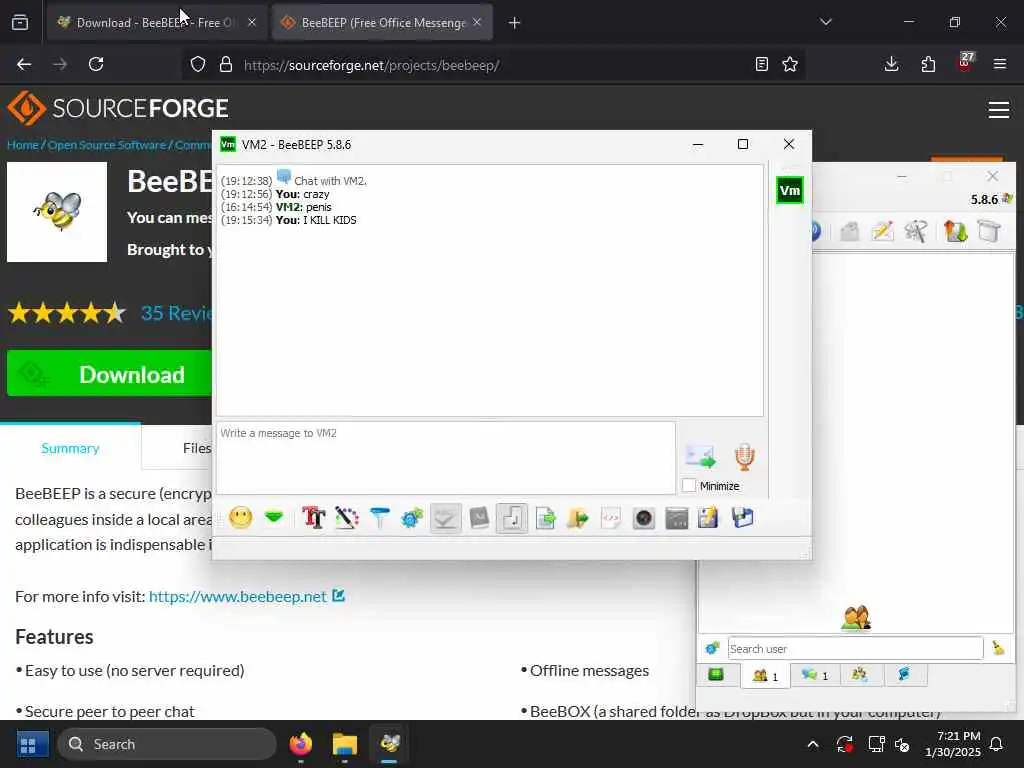Open file transfers icon in main BeeBEEP window
The height and width of the screenshot is (768, 1024).
click(x=955, y=231)
